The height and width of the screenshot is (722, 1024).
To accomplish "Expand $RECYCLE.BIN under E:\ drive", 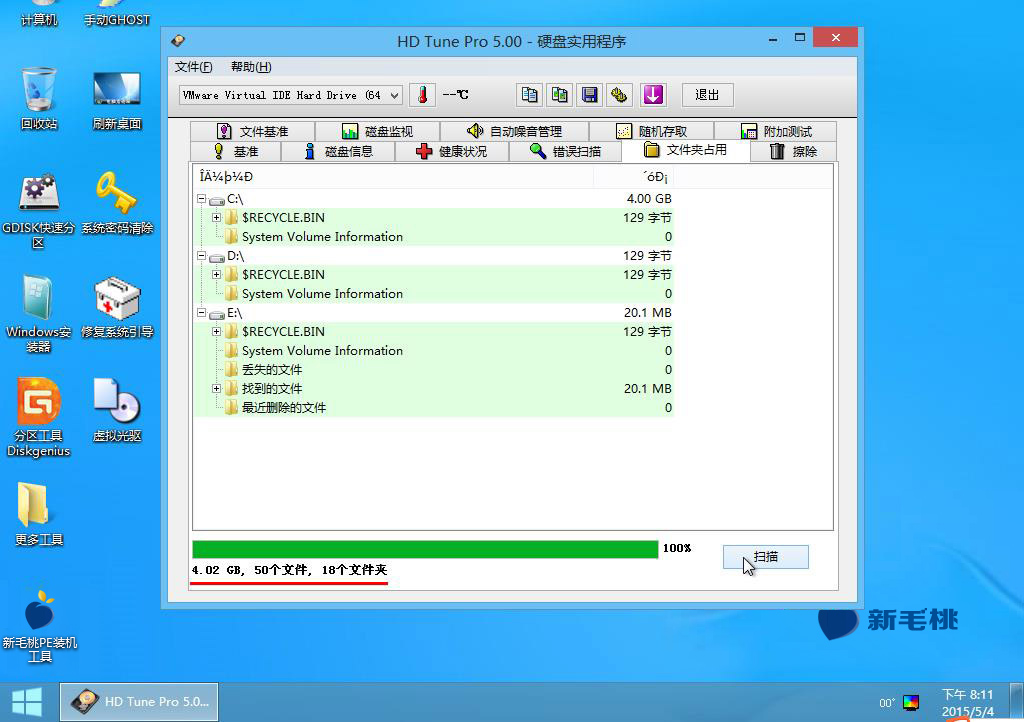I will (216, 332).
